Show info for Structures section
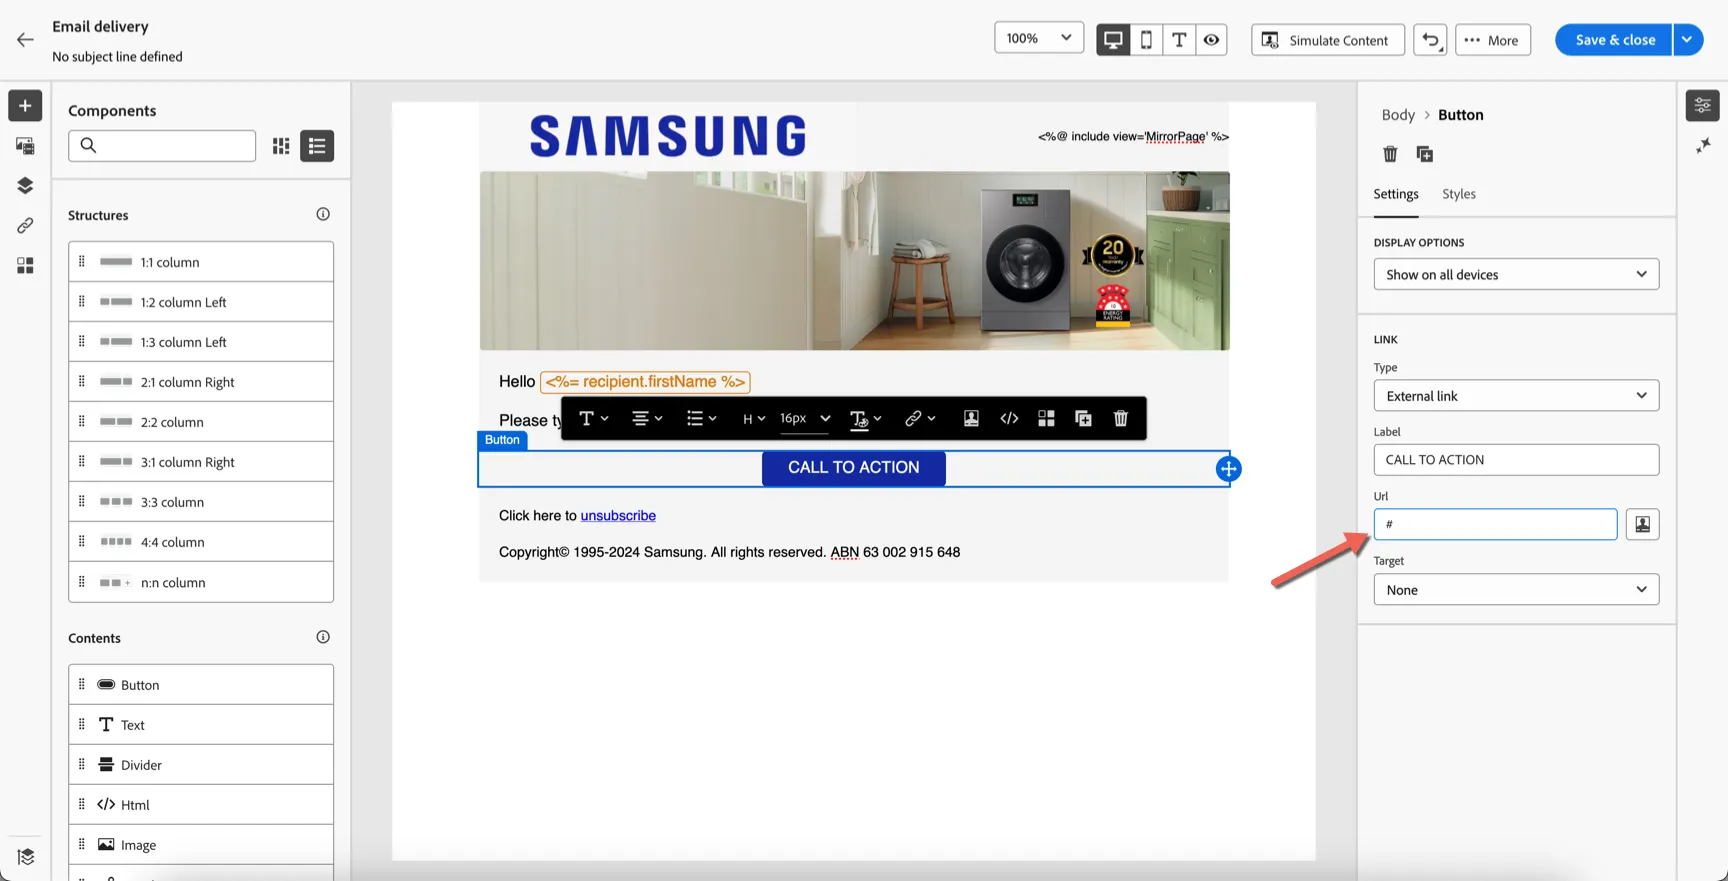Viewport: 1728px width, 881px height. (x=323, y=214)
